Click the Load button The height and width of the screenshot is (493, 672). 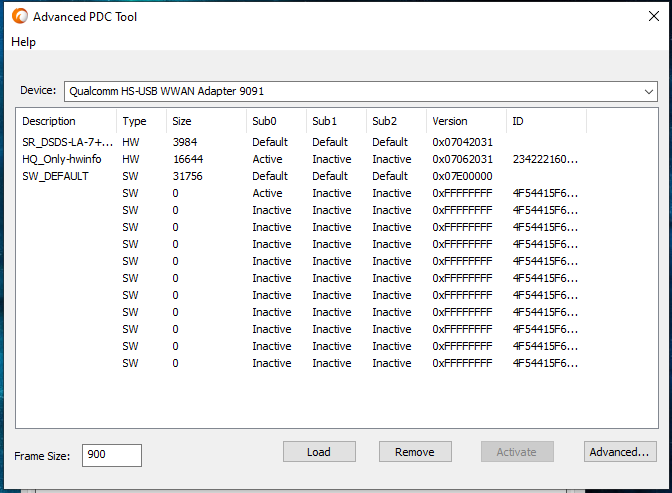point(319,452)
